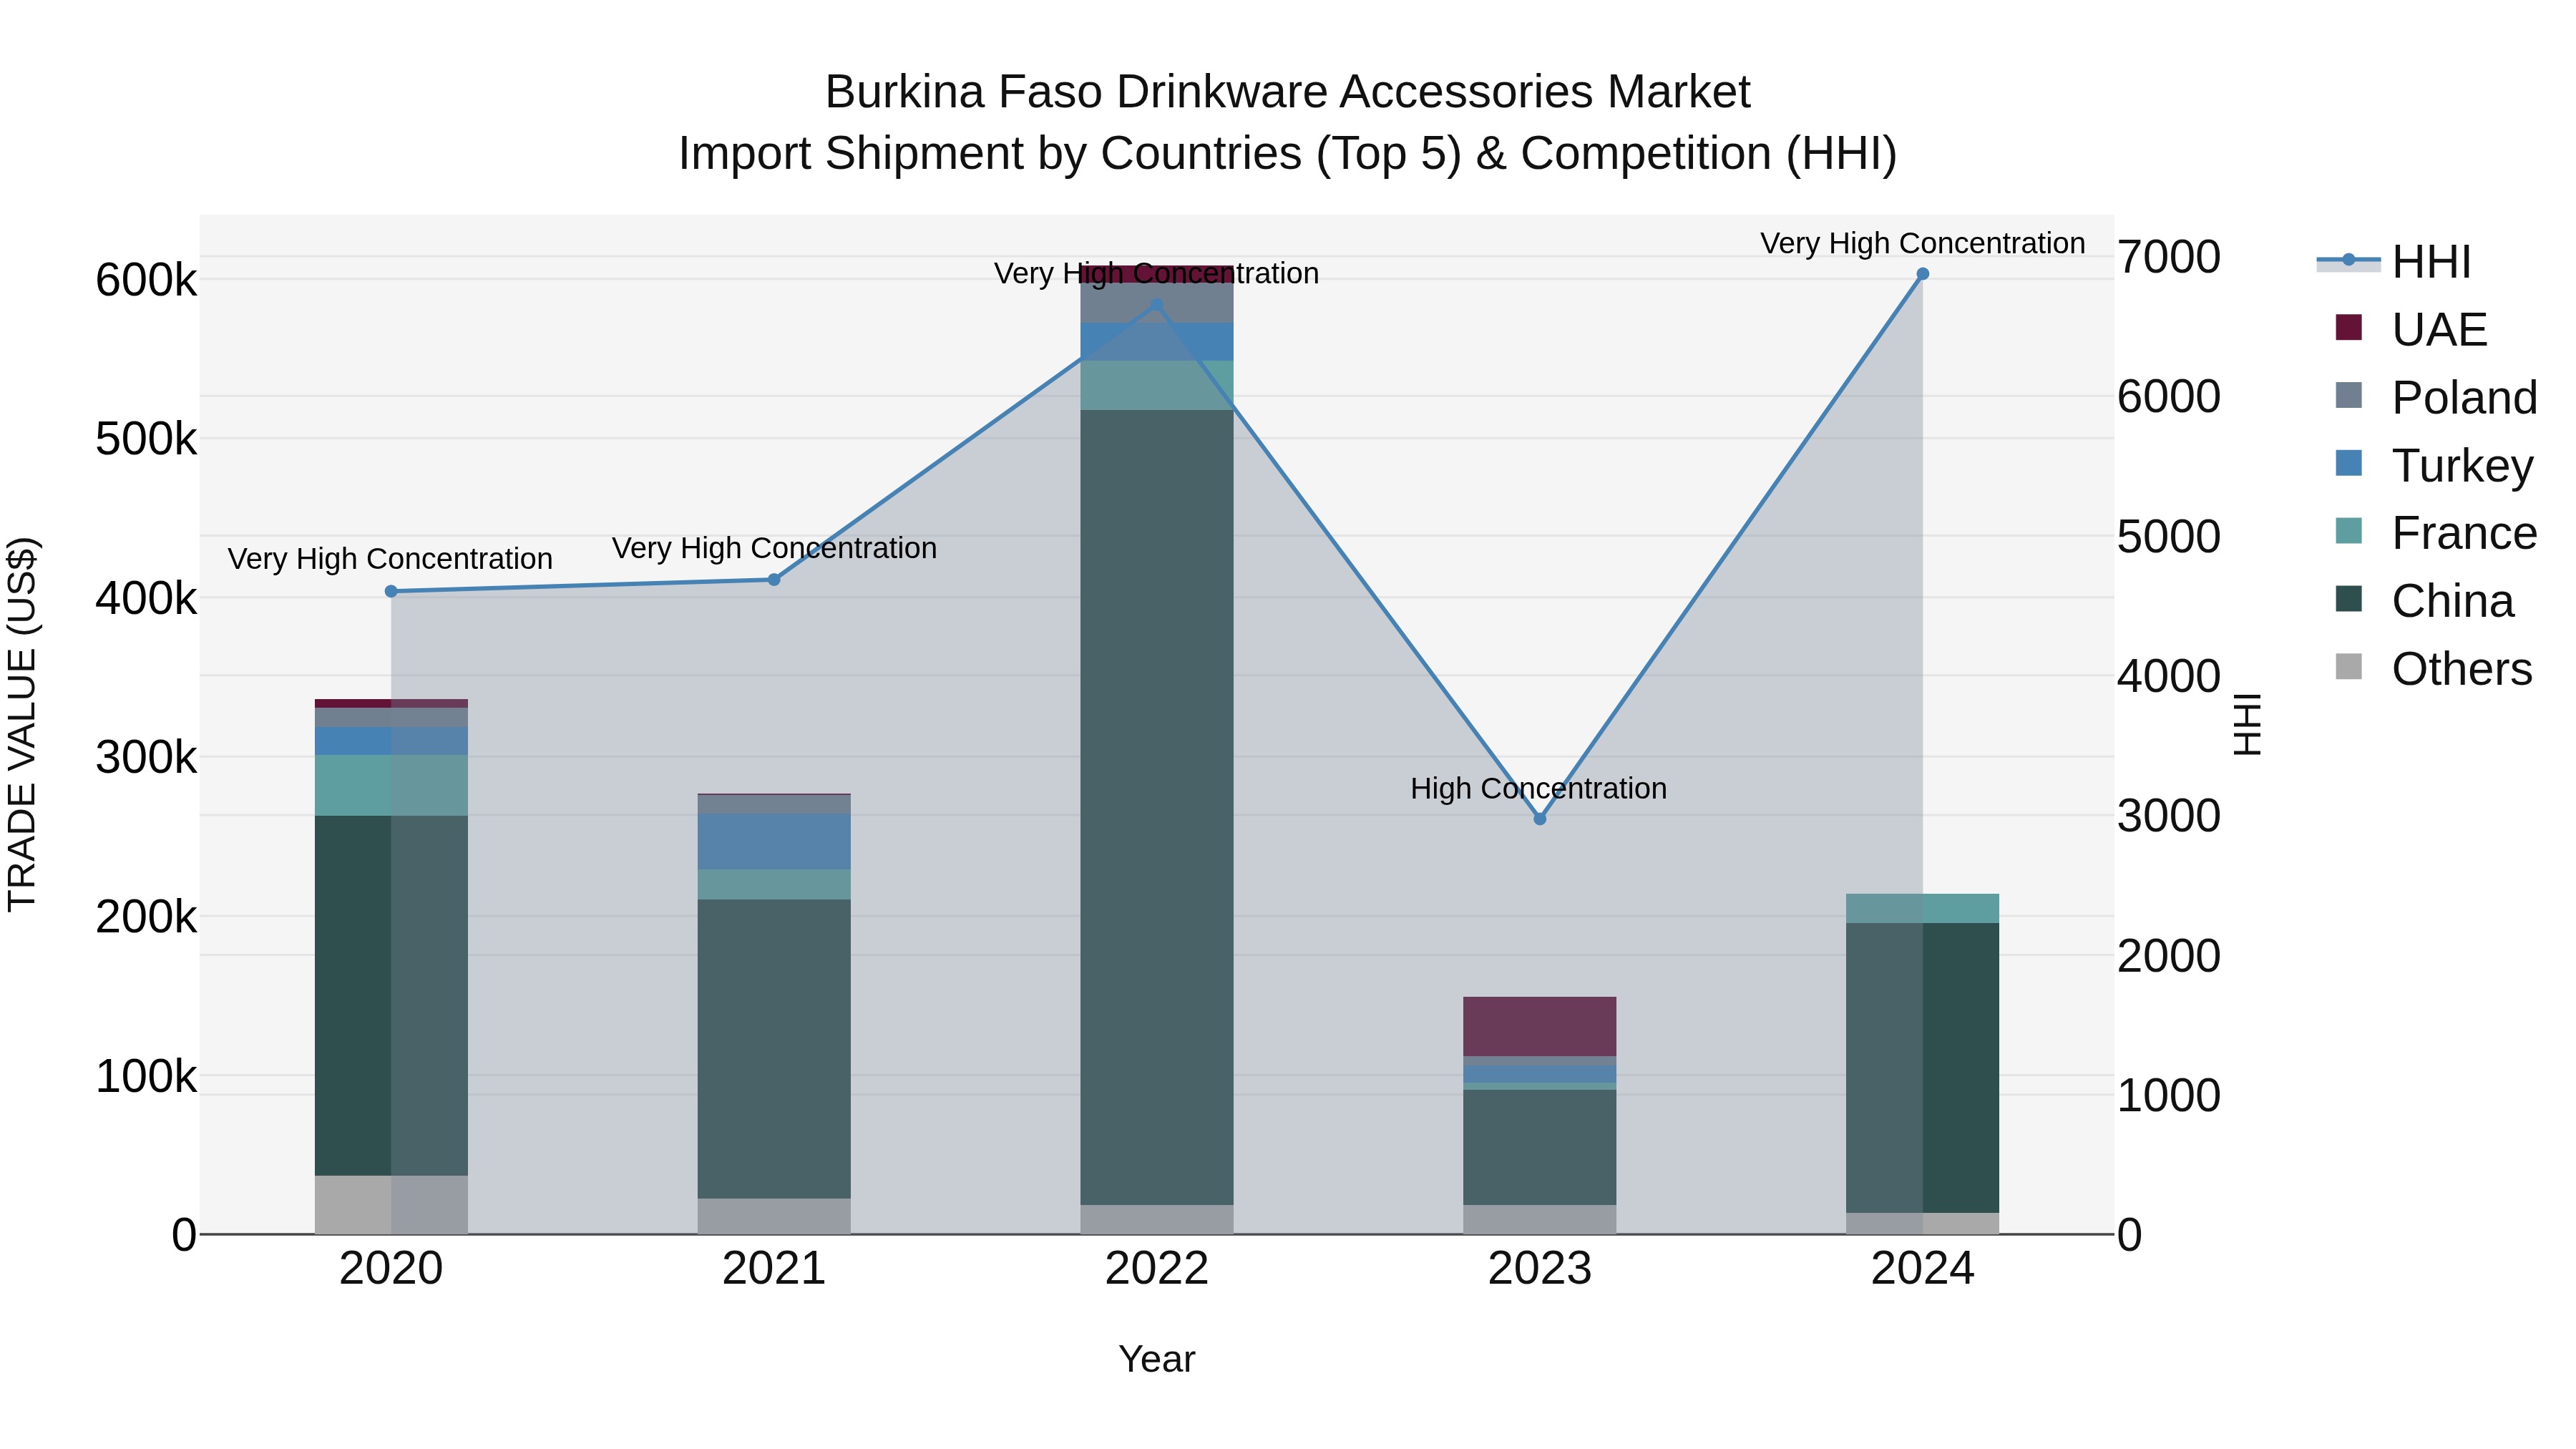Select the China segment of the 2023 bar

click(1540, 1147)
